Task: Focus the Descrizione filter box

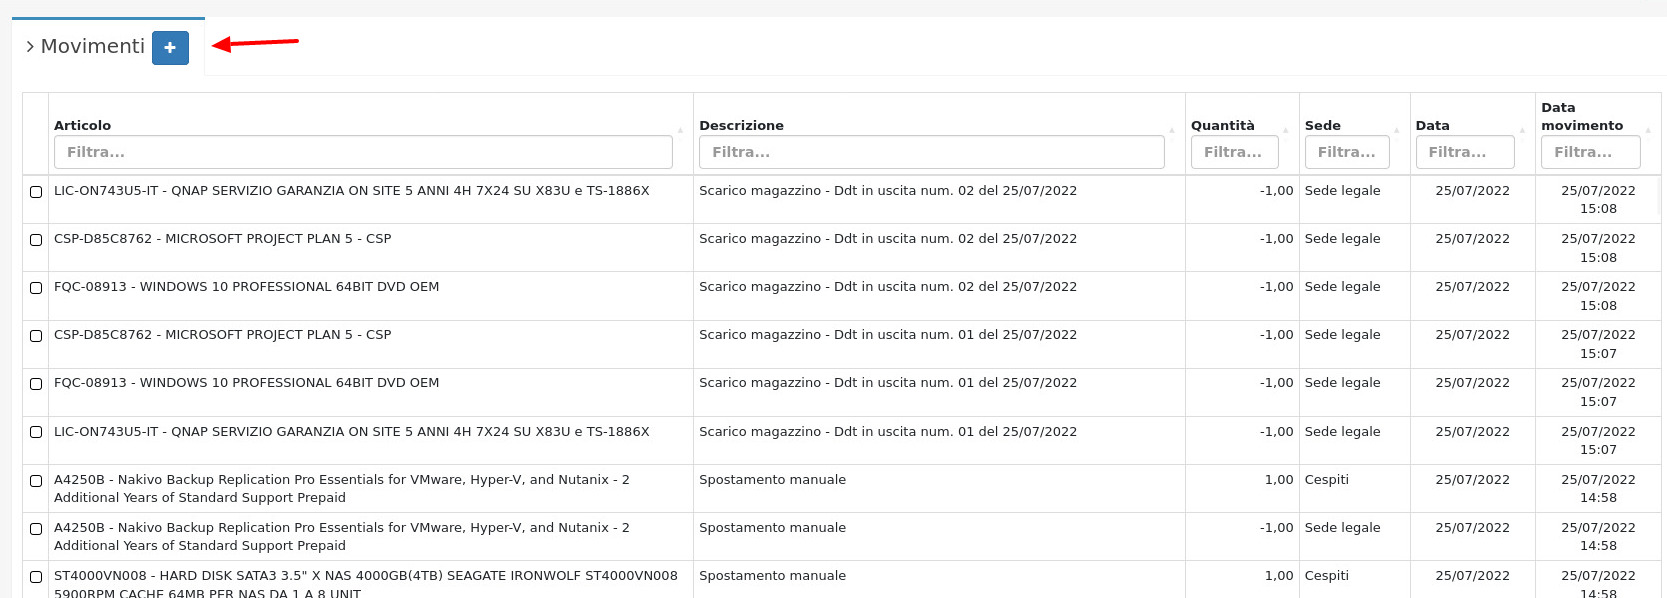Action: point(931,152)
